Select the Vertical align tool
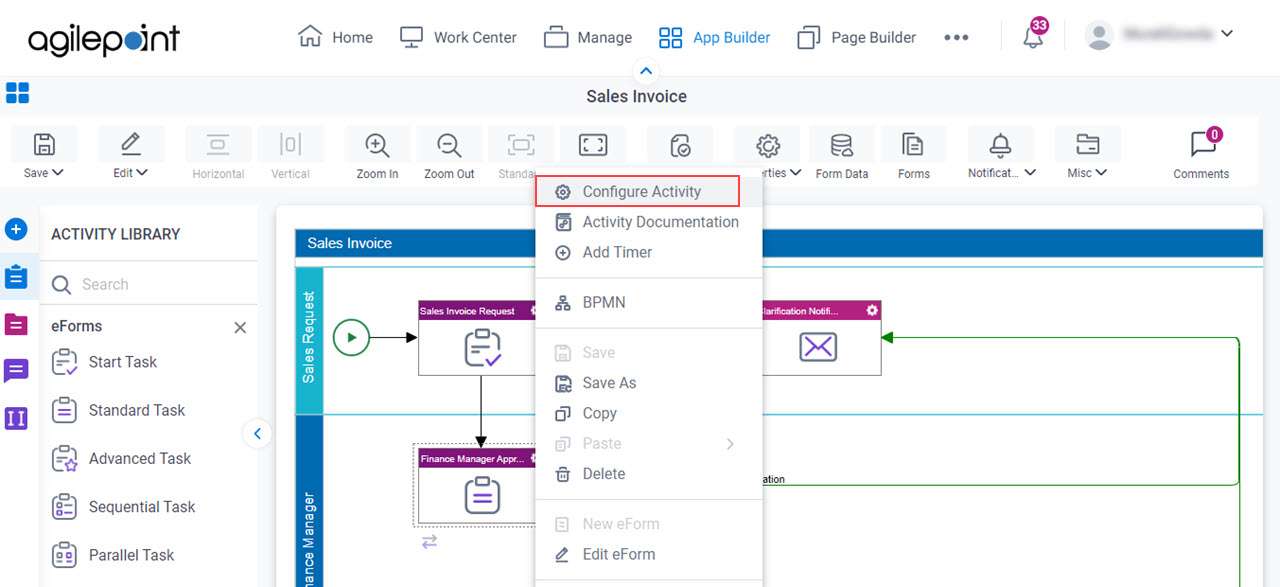Viewport: 1280px width, 587px height. (x=290, y=154)
